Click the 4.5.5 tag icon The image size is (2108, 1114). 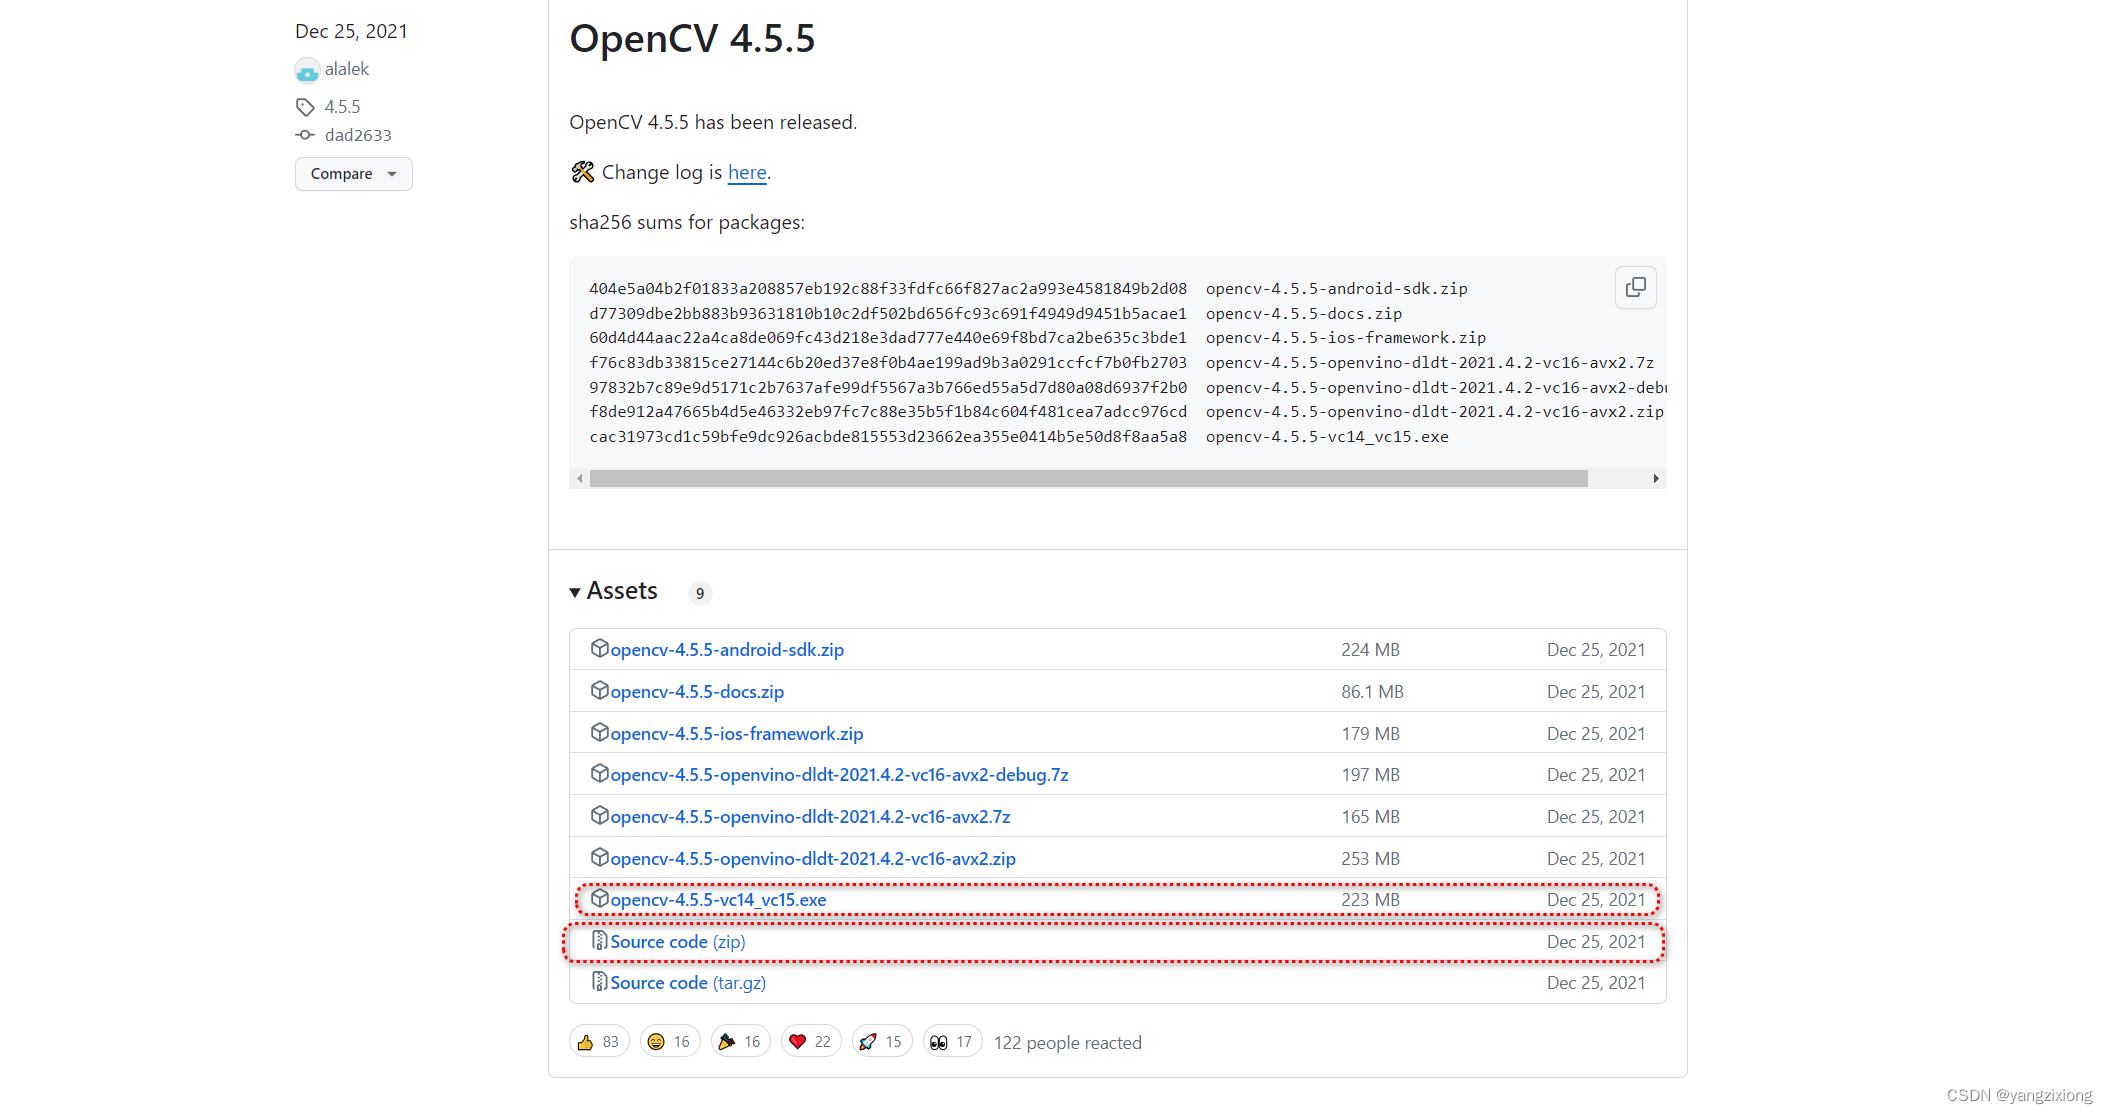pos(305,107)
